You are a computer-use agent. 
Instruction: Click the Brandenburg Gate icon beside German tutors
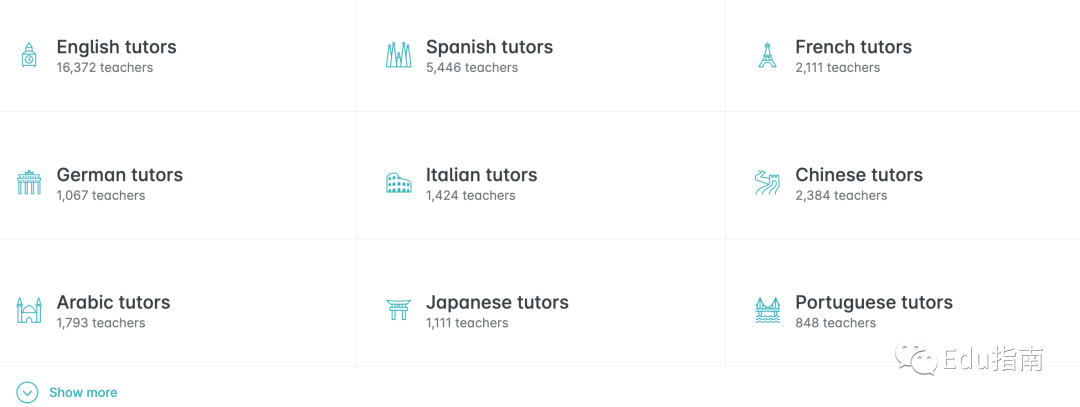point(29,183)
